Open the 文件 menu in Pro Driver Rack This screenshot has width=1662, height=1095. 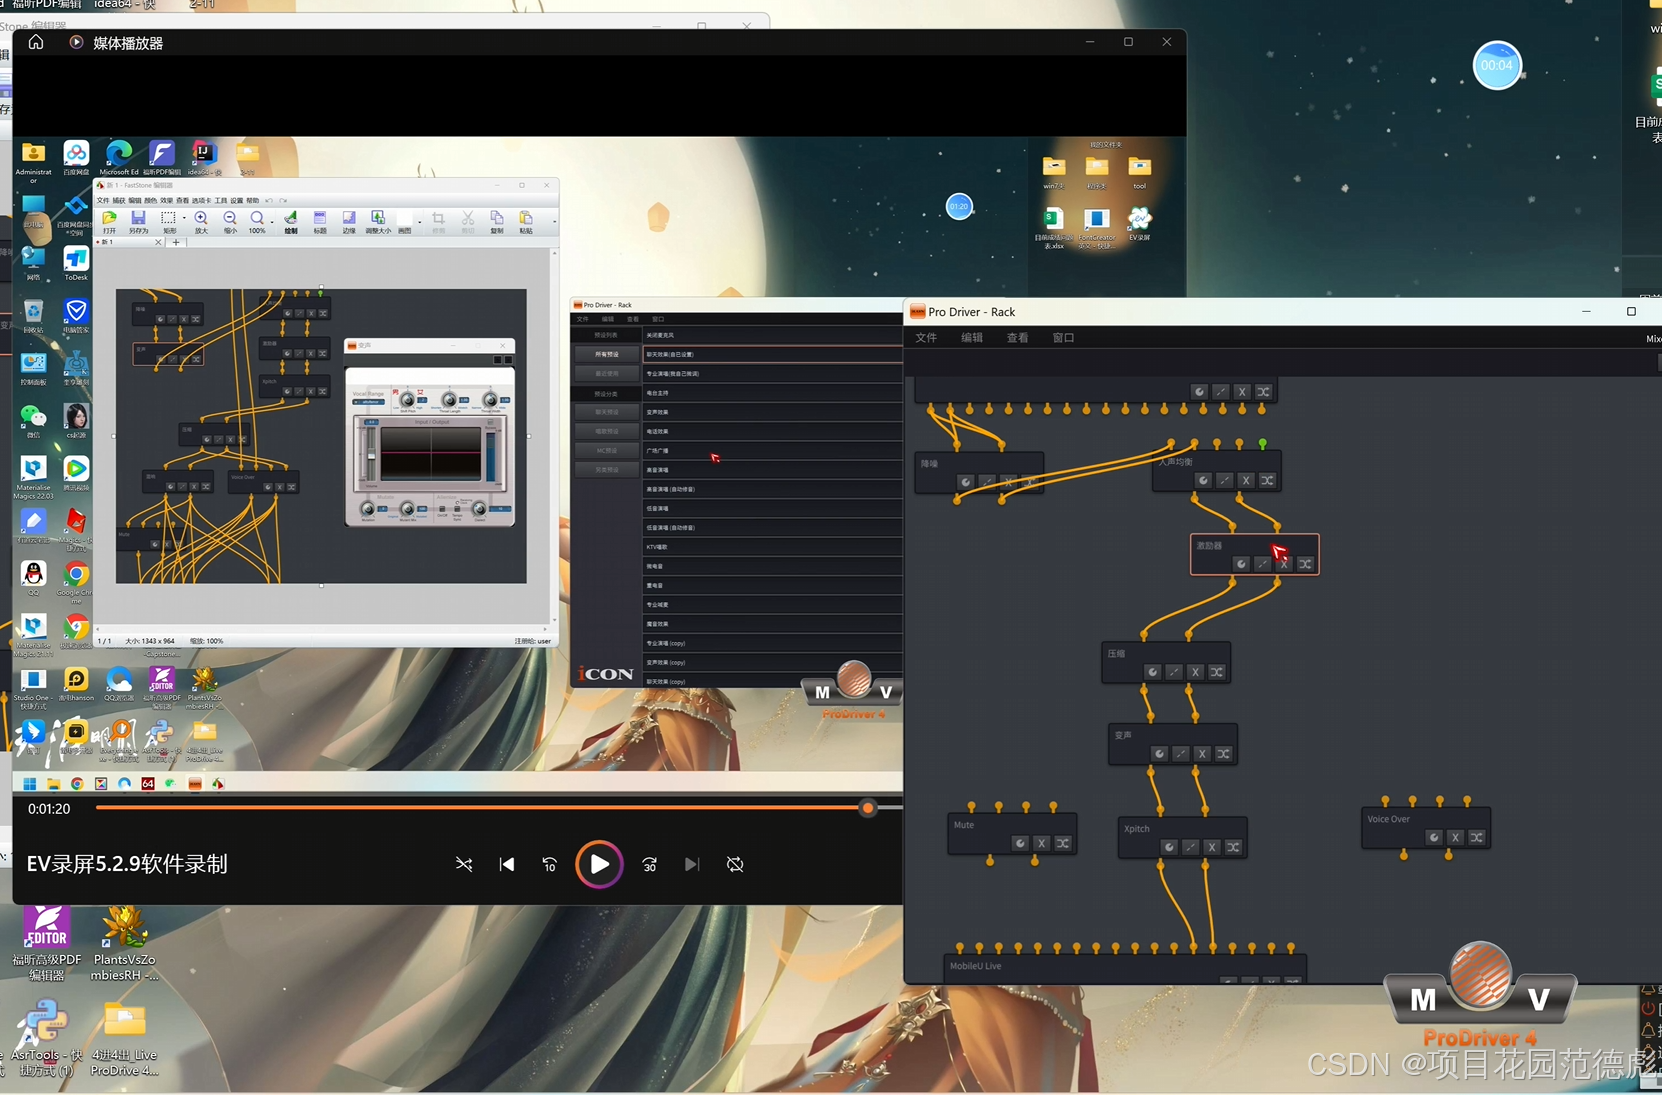tap(926, 338)
